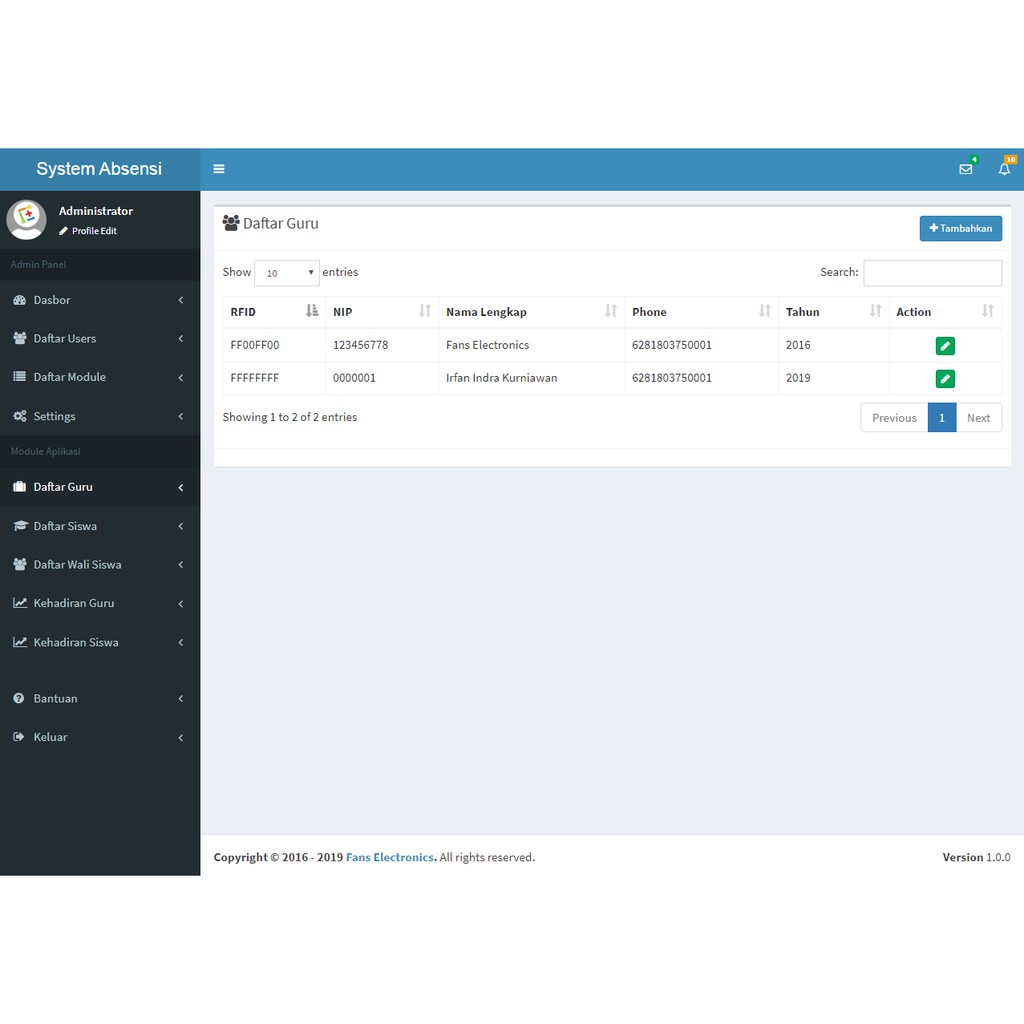Open the bell alerts icon
Image resolution: width=1024 pixels, height=1024 pixels.
click(x=1004, y=169)
